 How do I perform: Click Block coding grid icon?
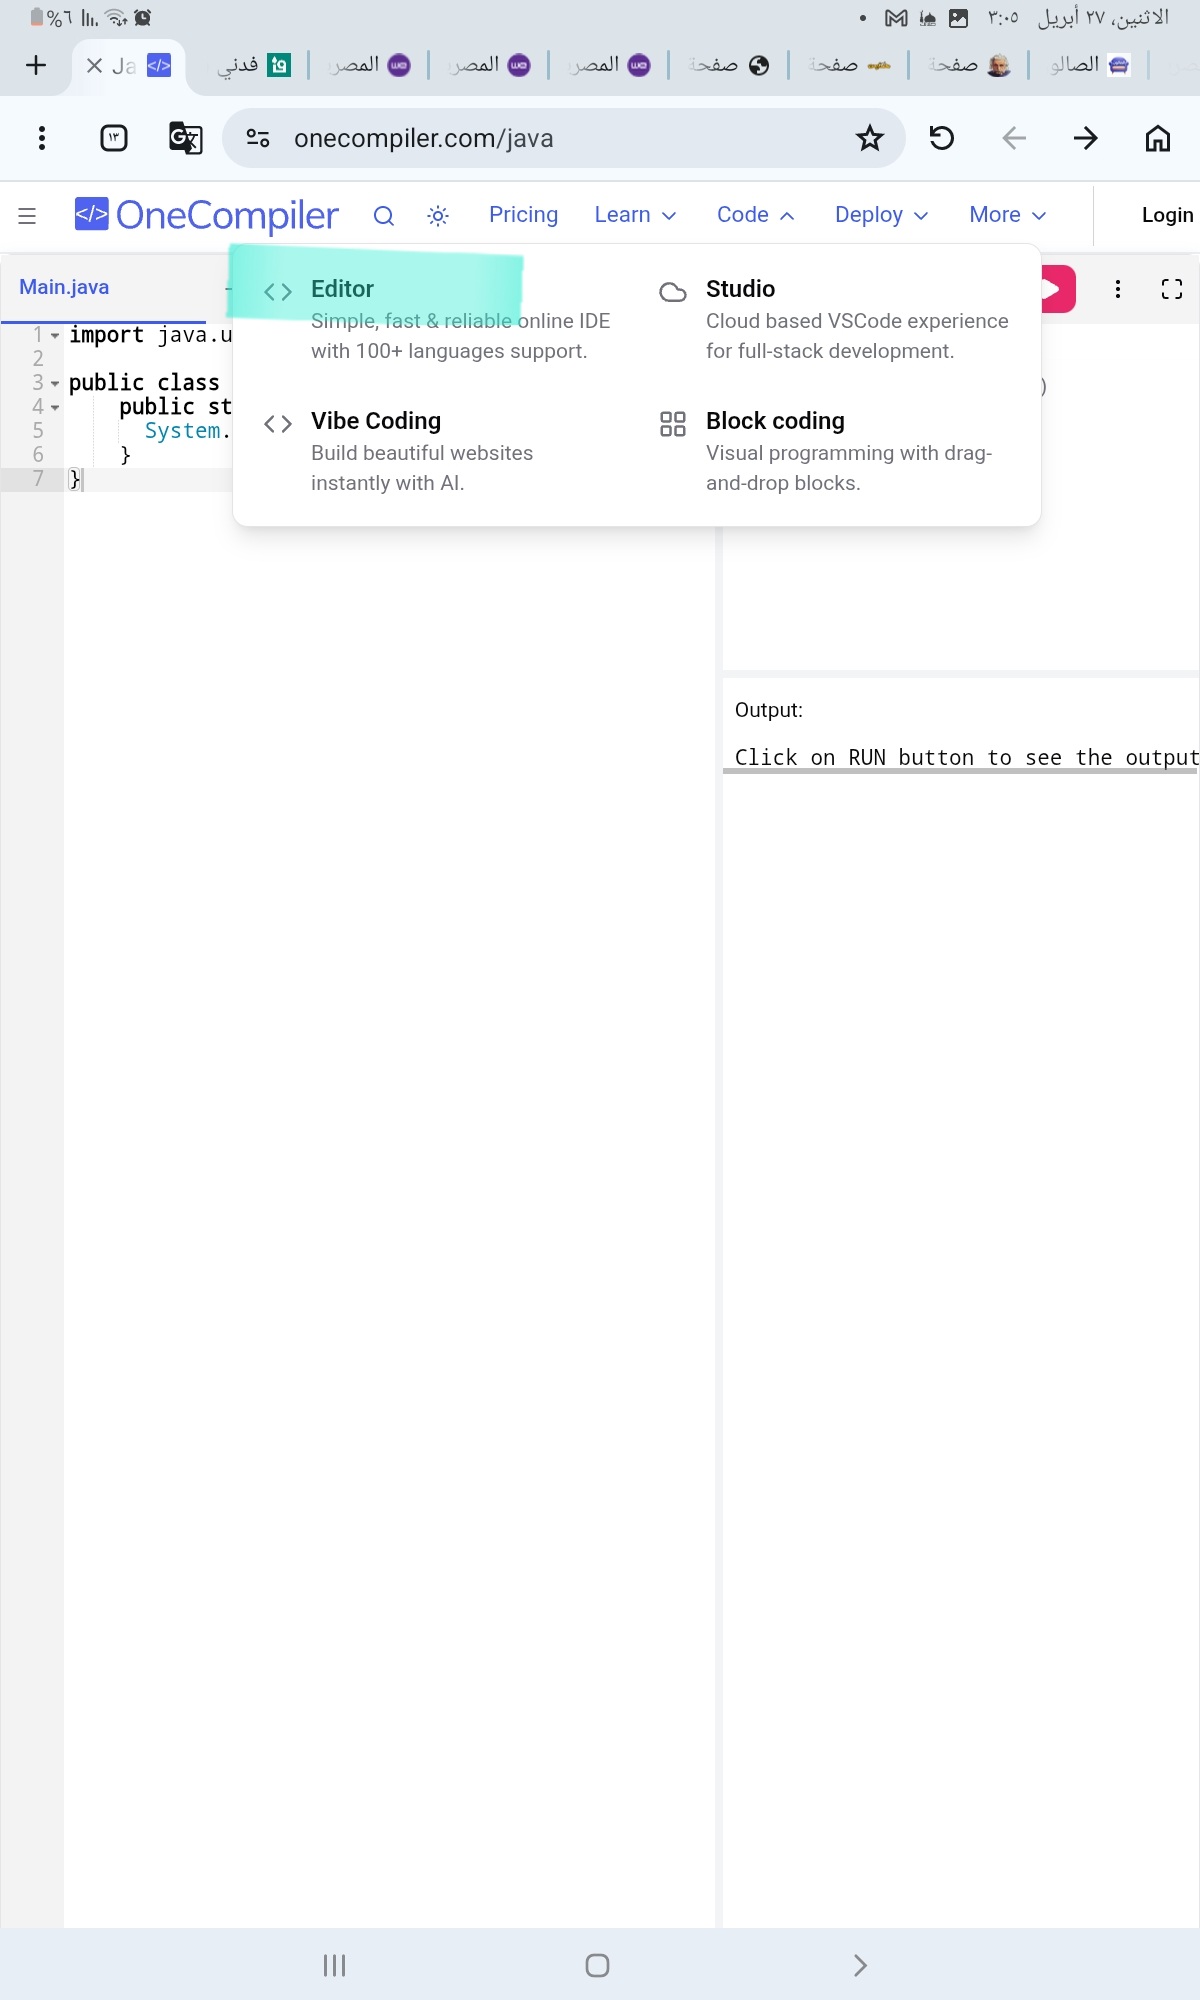tap(673, 424)
